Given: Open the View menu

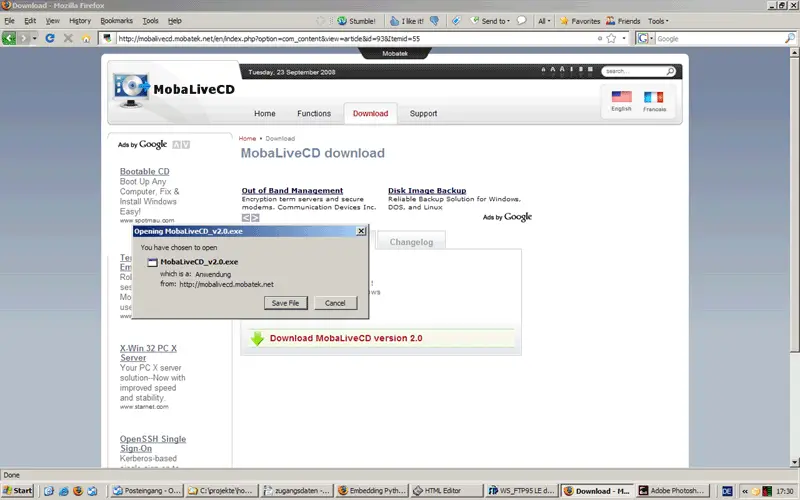Looking at the screenshot, I should coord(53,21).
